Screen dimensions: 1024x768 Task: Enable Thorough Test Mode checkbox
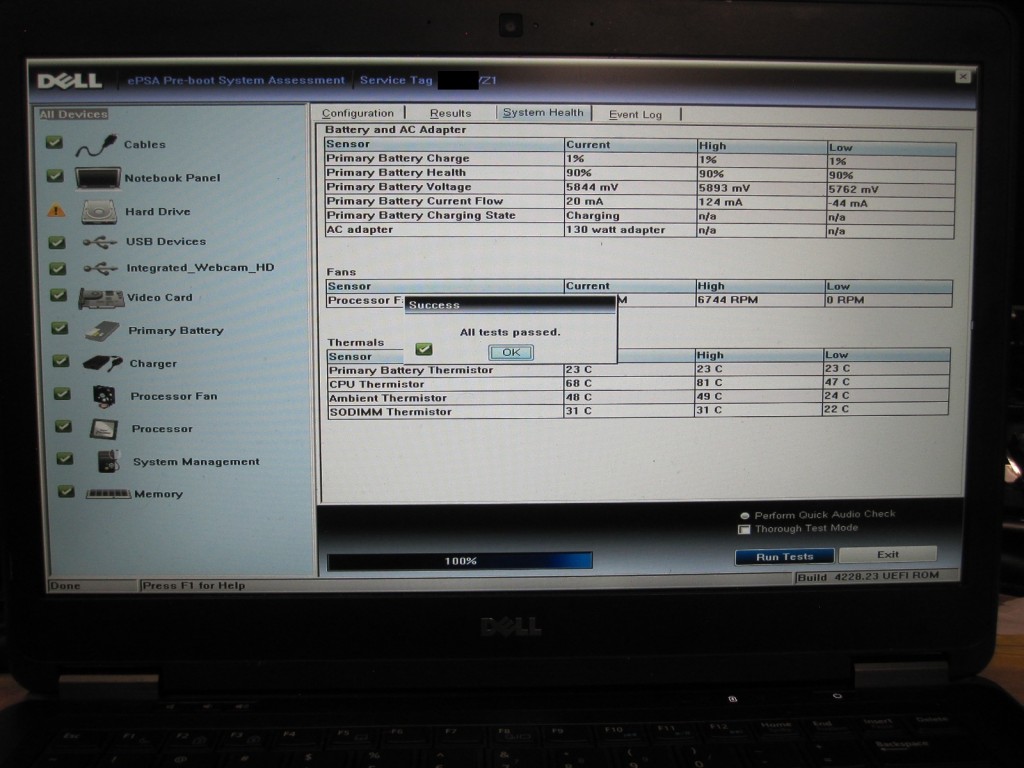(x=744, y=530)
